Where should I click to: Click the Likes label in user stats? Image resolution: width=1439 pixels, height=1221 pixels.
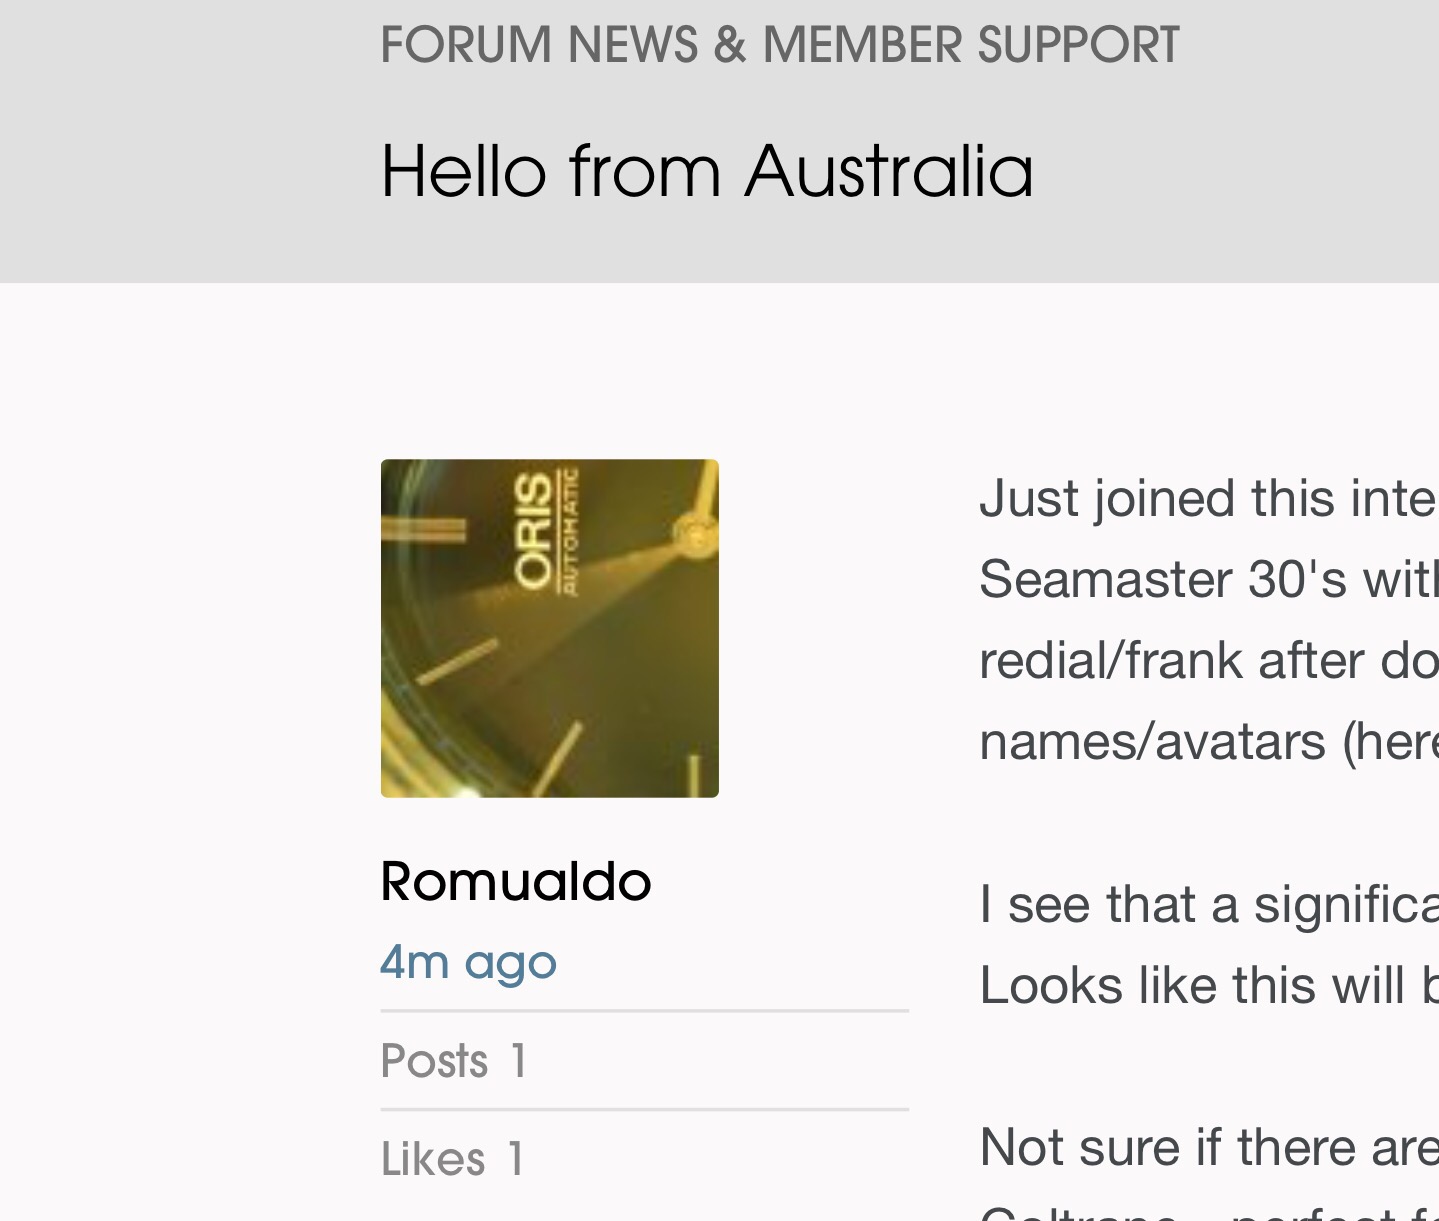432,1159
